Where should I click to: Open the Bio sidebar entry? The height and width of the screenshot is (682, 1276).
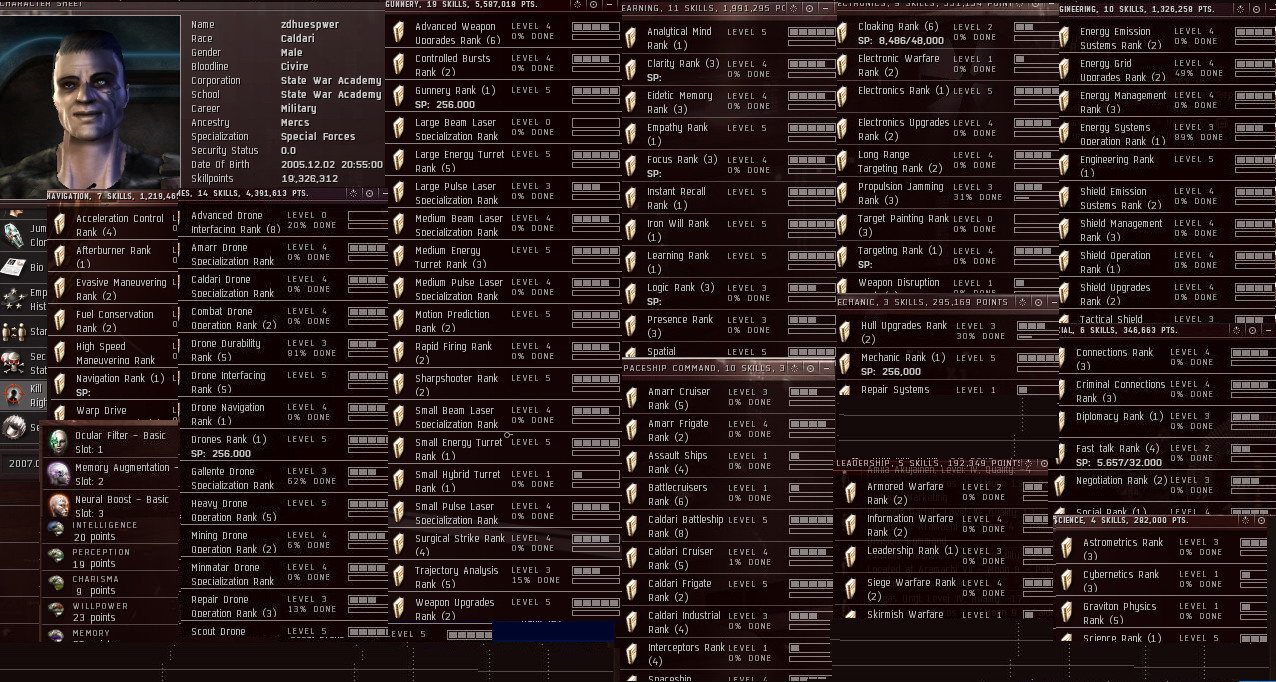[23, 268]
